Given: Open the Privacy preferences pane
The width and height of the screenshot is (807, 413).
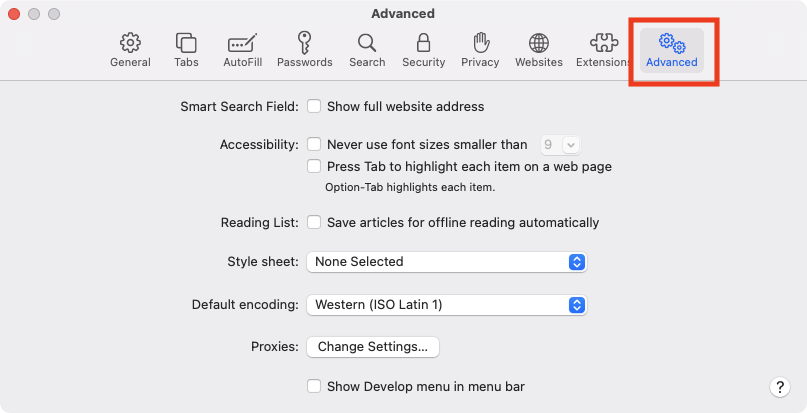Looking at the screenshot, I should [480, 50].
